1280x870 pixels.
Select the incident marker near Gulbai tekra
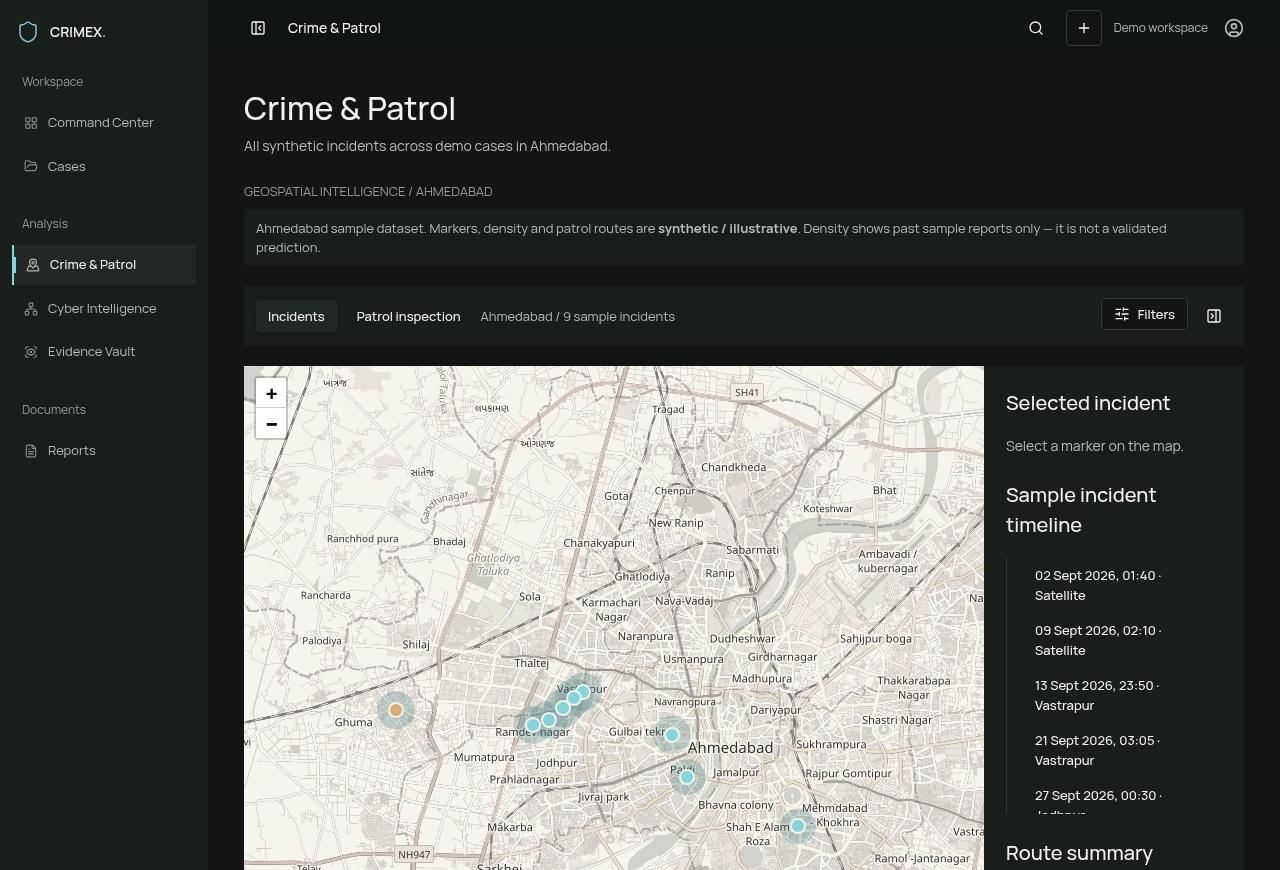pos(672,735)
